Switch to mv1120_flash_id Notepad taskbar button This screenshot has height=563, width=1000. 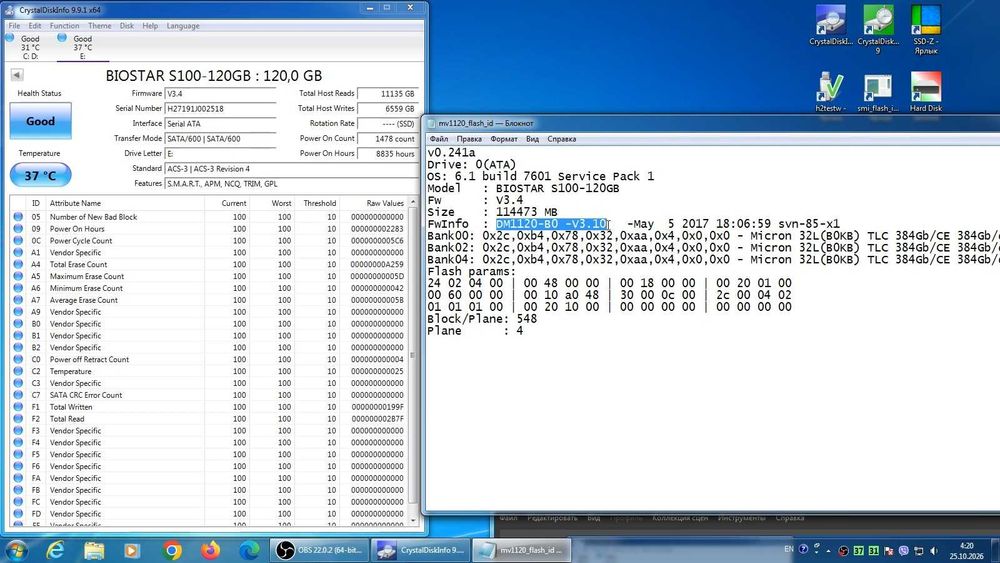click(522, 550)
